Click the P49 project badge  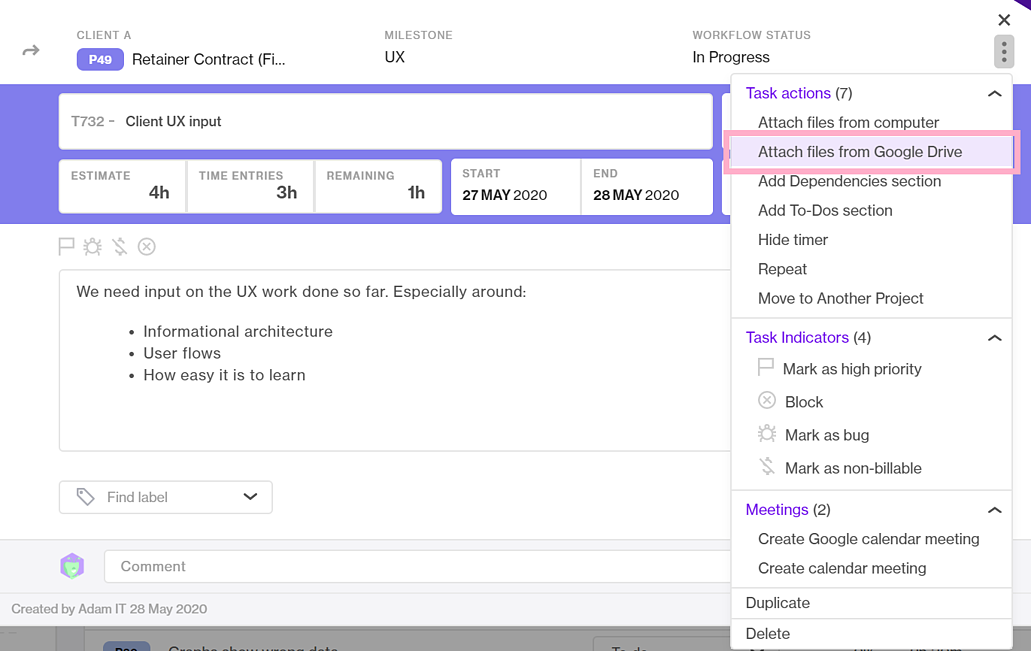tap(100, 59)
